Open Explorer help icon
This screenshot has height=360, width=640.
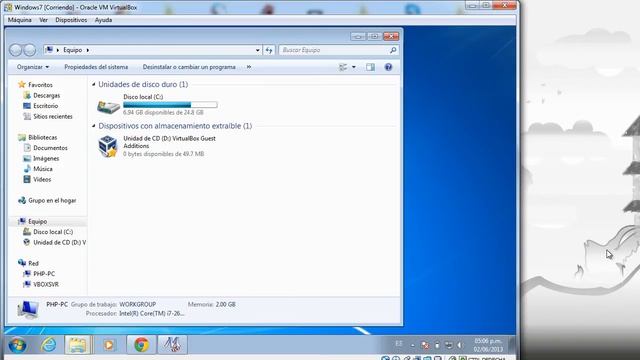coord(388,67)
